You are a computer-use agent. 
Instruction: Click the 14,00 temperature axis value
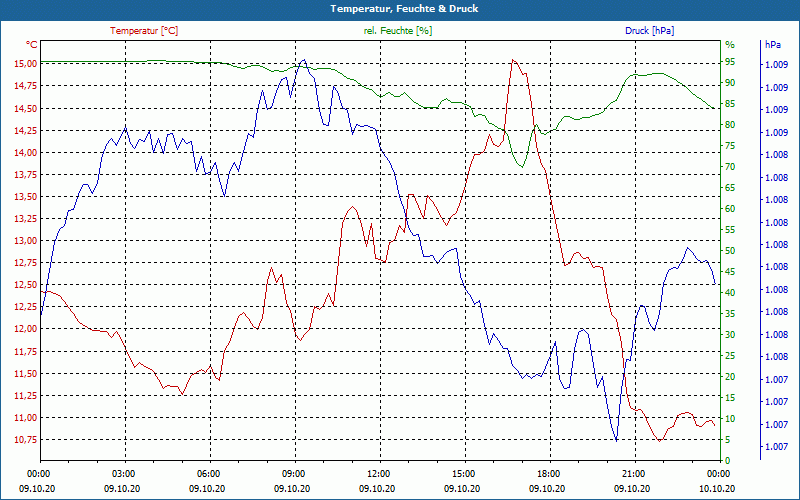[x=27, y=152]
